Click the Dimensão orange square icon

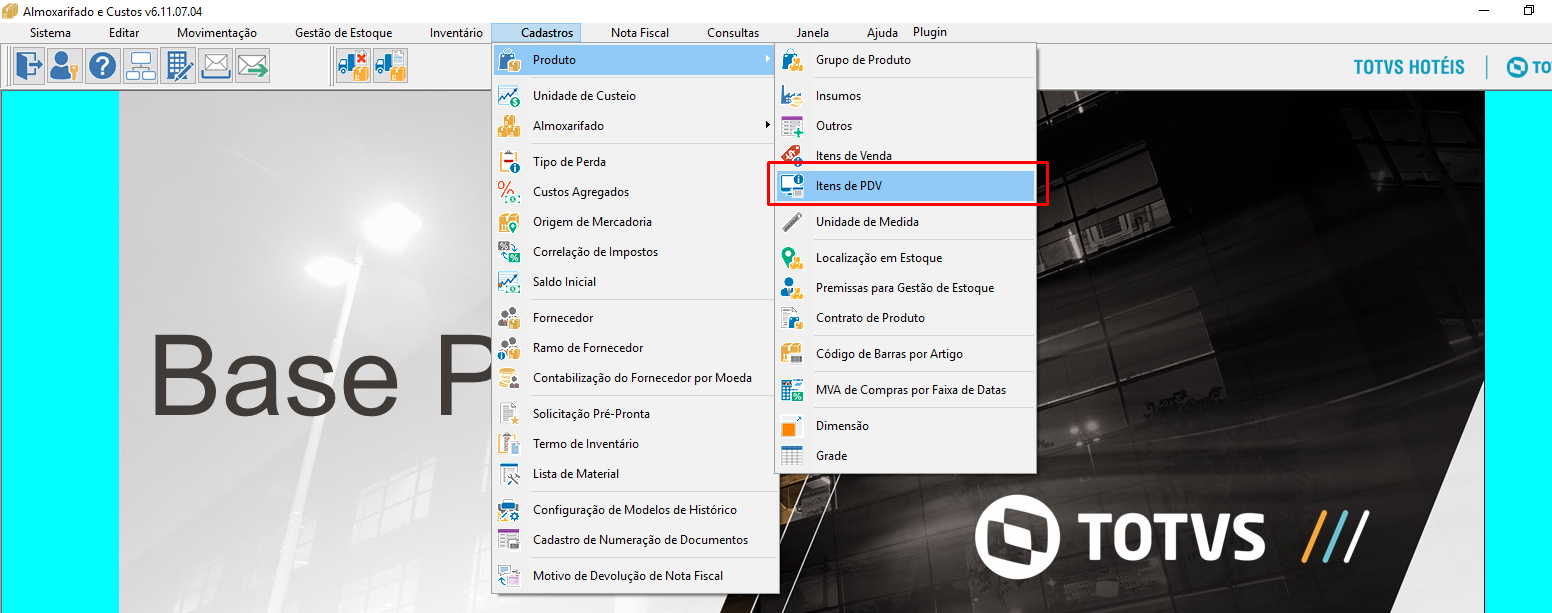[792, 426]
